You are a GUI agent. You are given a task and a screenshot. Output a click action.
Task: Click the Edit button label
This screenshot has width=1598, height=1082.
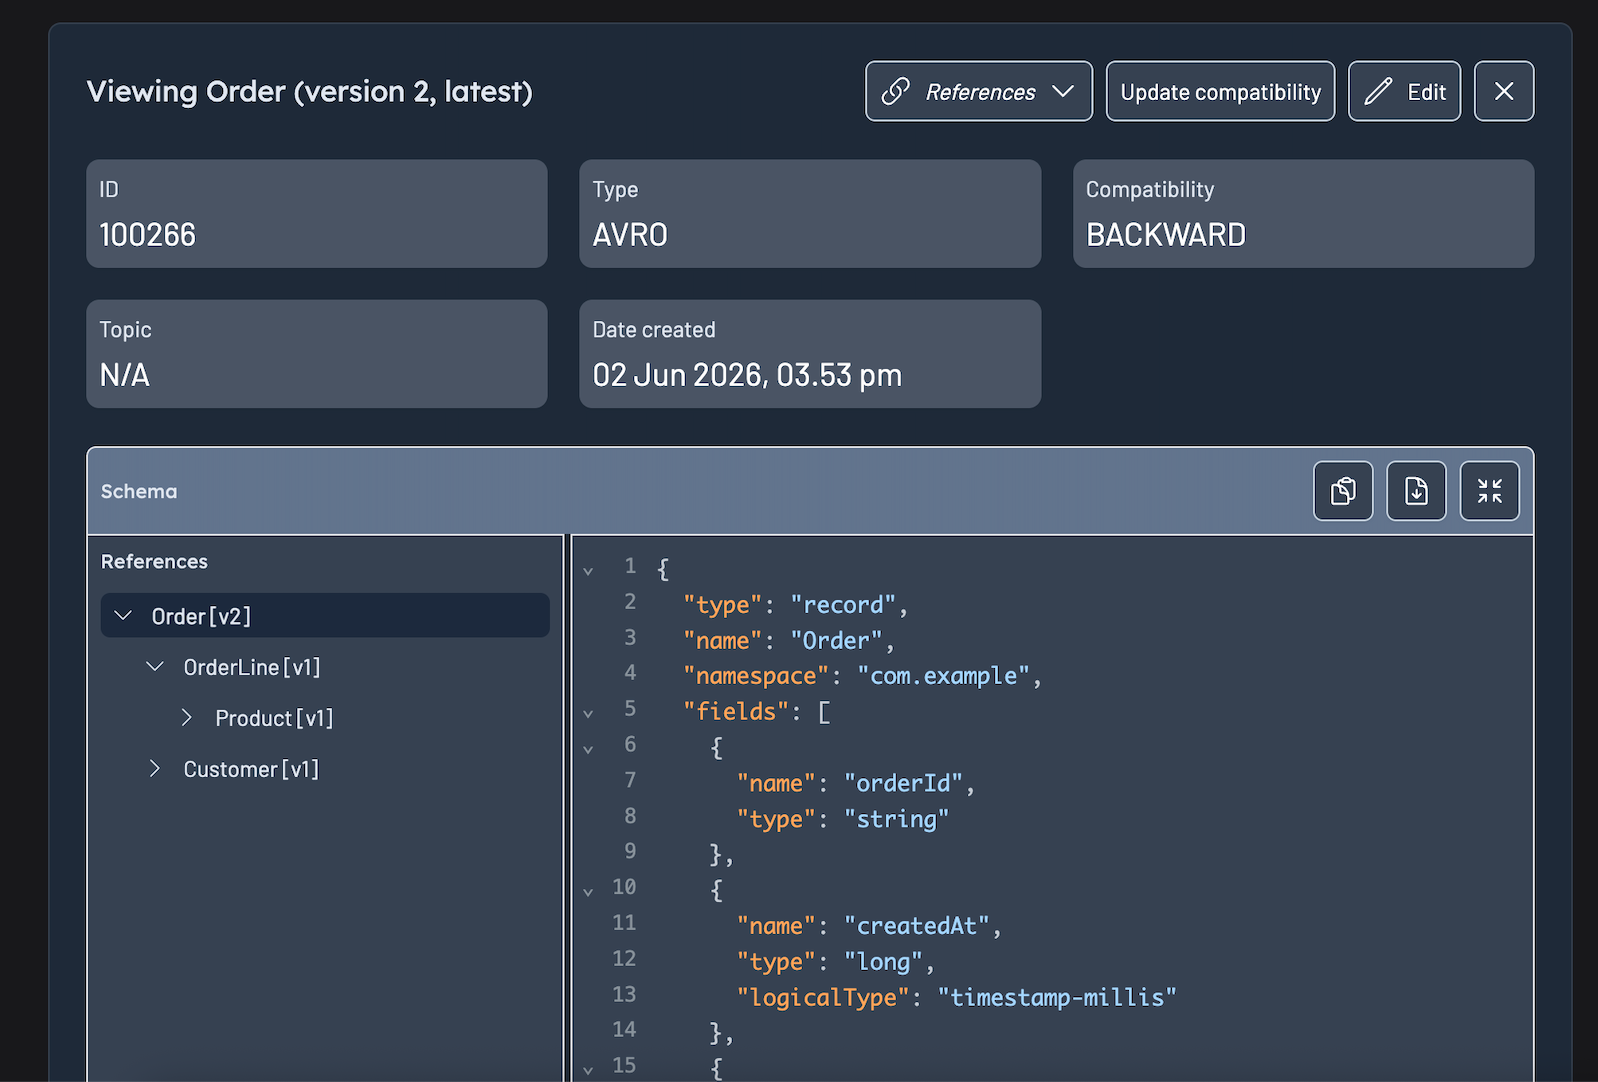click(1427, 92)
